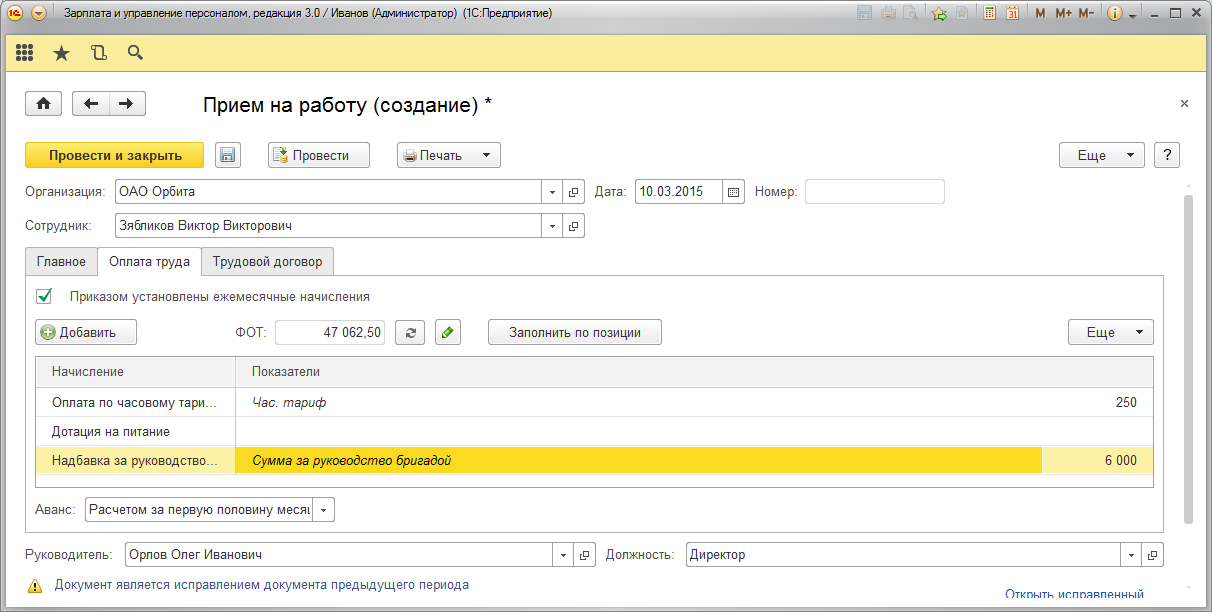Focus the Номер input field

pos(875,192)
